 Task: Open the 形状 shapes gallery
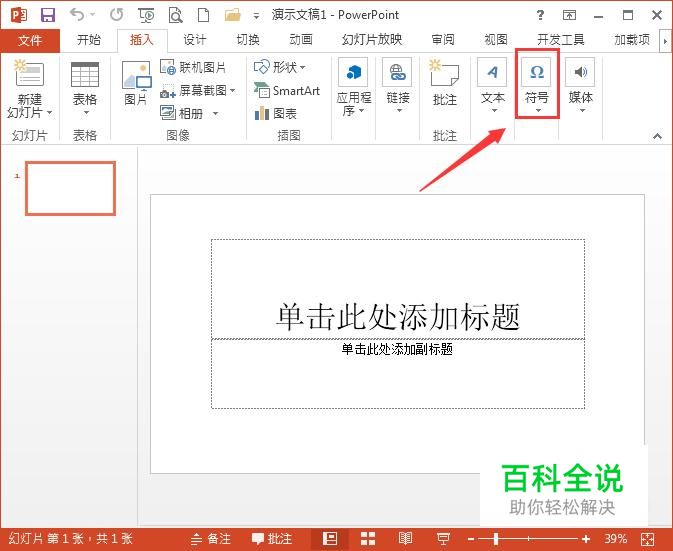280,67
